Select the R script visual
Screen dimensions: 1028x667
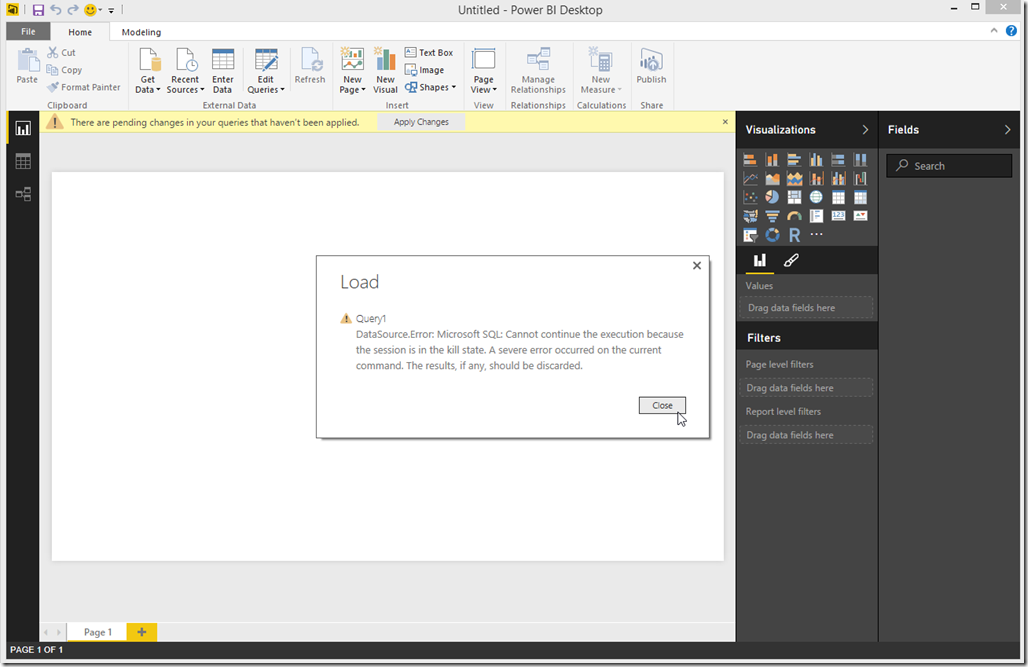(x=794, y=235)
